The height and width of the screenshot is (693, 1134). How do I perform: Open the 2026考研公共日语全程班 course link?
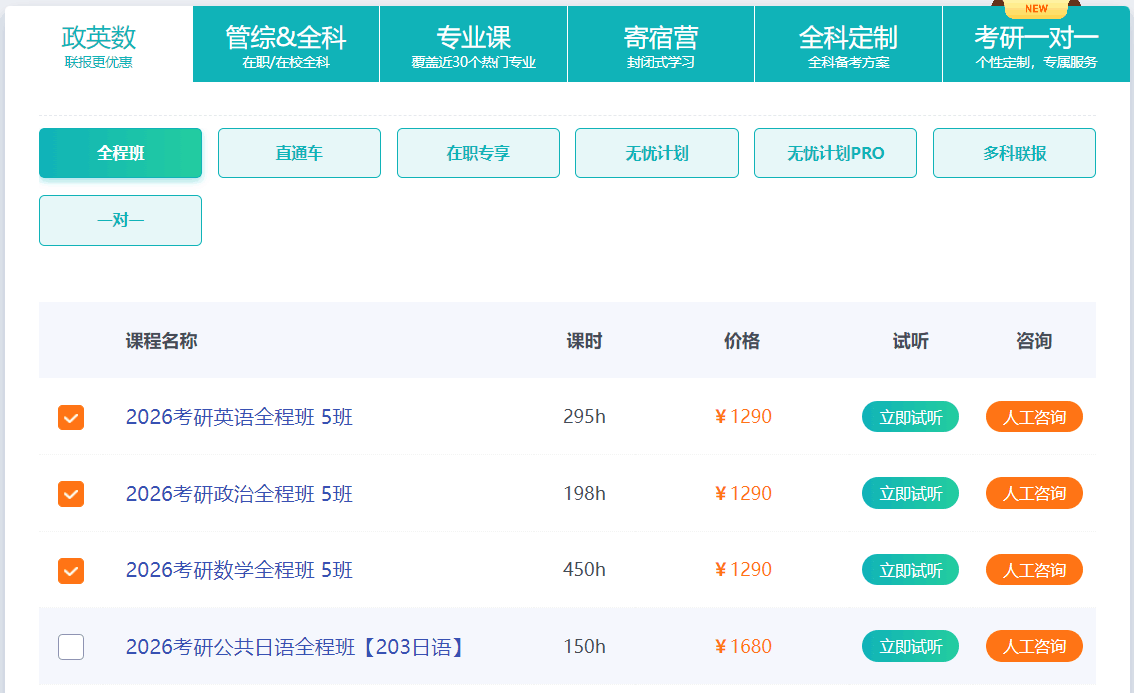click(296, 647)
